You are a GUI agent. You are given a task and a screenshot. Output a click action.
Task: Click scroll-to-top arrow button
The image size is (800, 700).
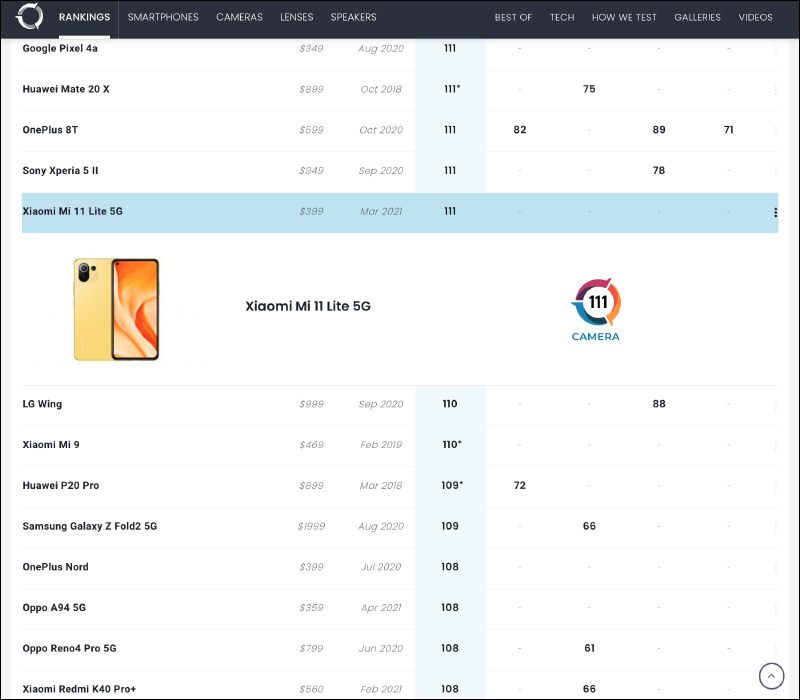pos(771,676)
